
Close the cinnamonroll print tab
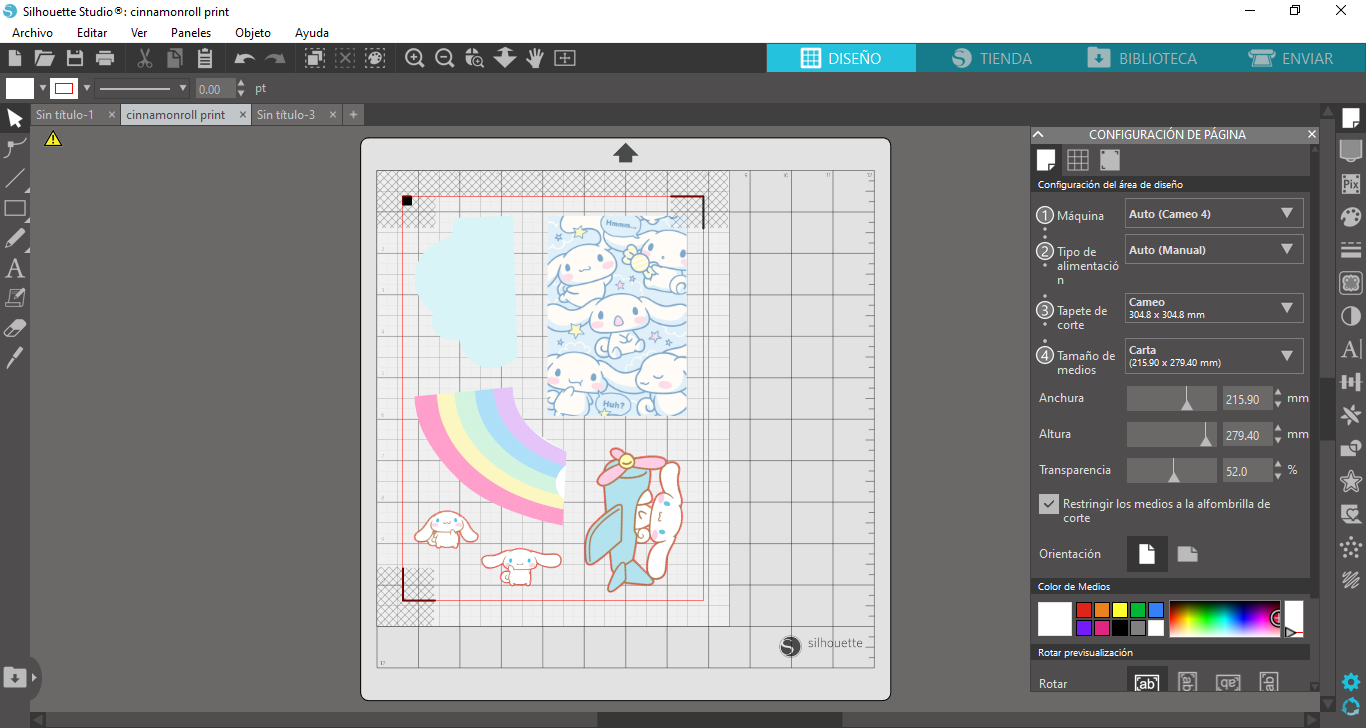(242, 115)
